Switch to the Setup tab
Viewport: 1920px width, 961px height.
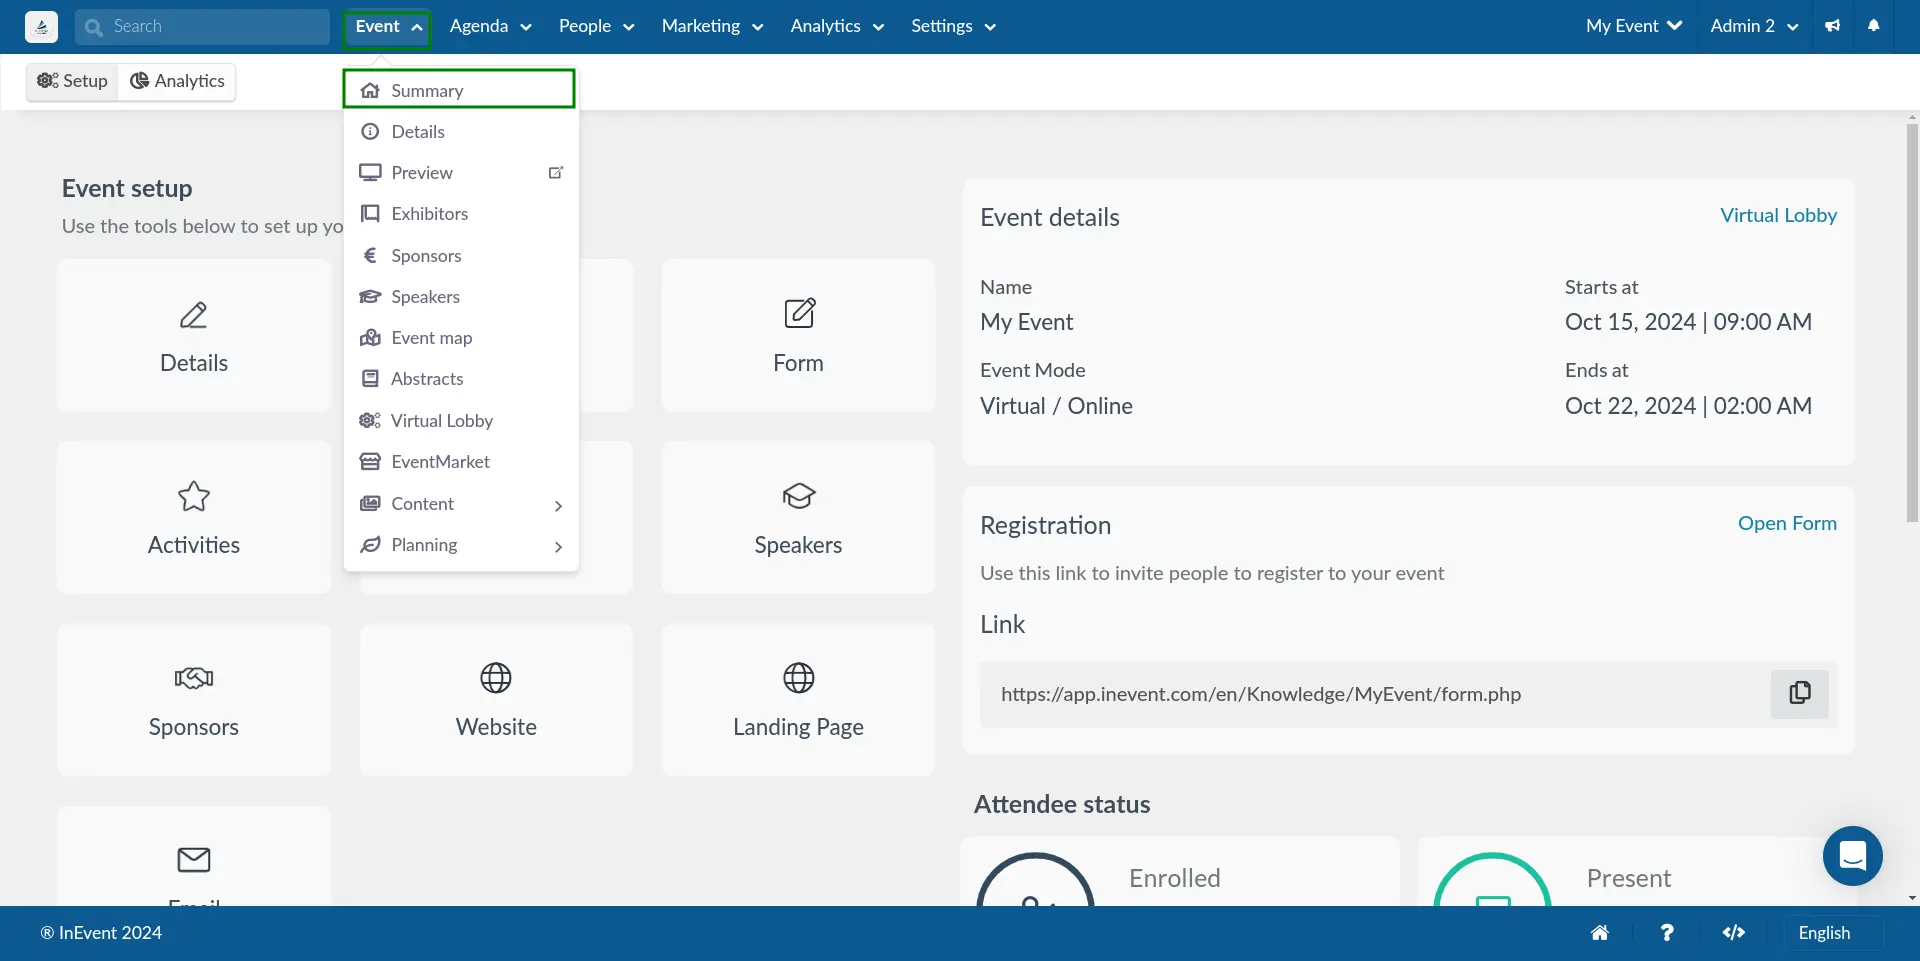(73, 81)
